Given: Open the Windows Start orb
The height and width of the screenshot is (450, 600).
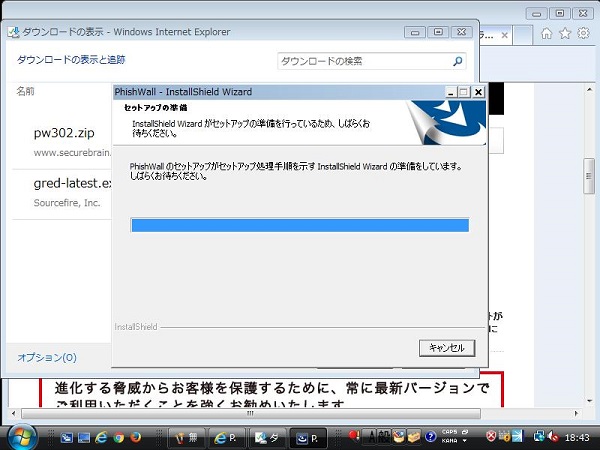Looking at the screenshot, I should pyautogui.click(x=22, y=437).
